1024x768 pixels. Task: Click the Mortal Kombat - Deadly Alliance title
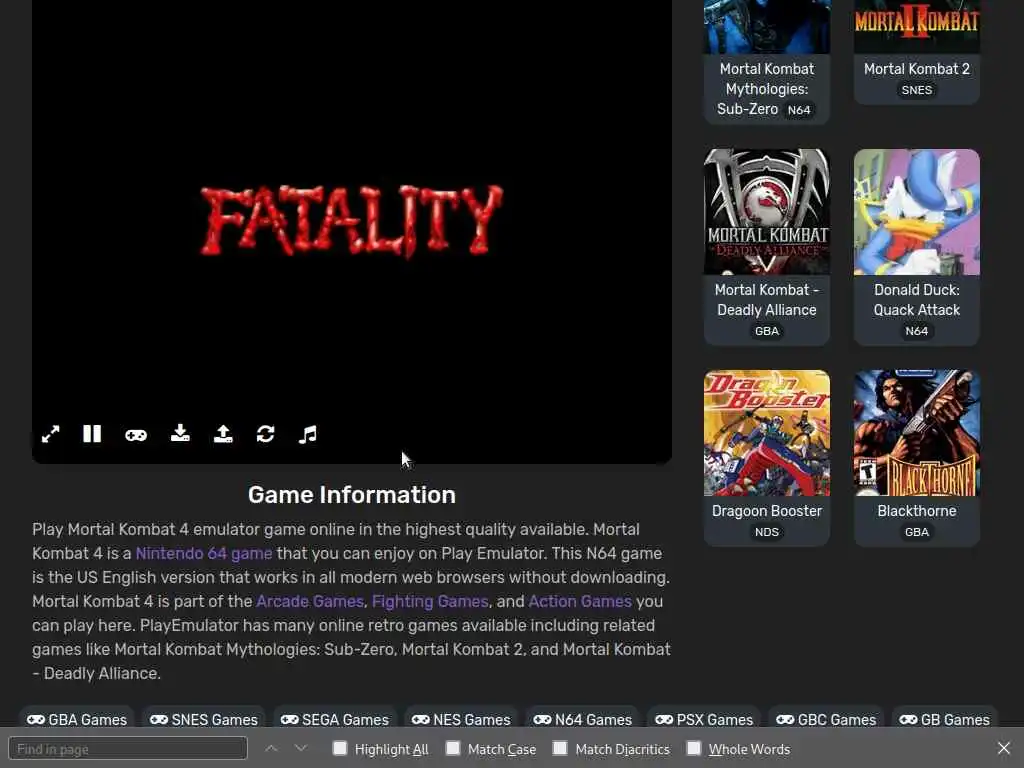(767, 300)
